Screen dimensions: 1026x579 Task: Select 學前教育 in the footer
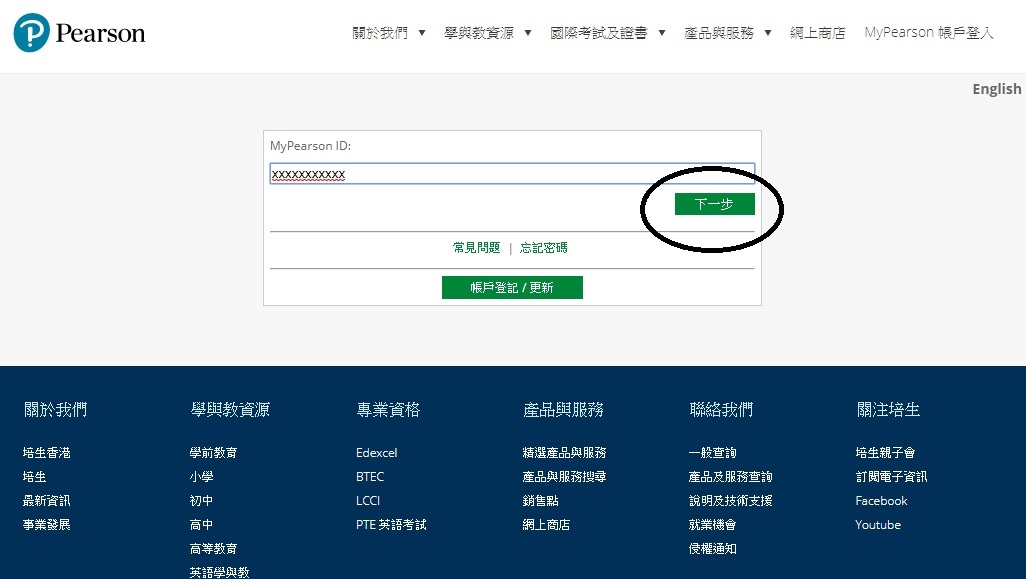click(213, 453)
